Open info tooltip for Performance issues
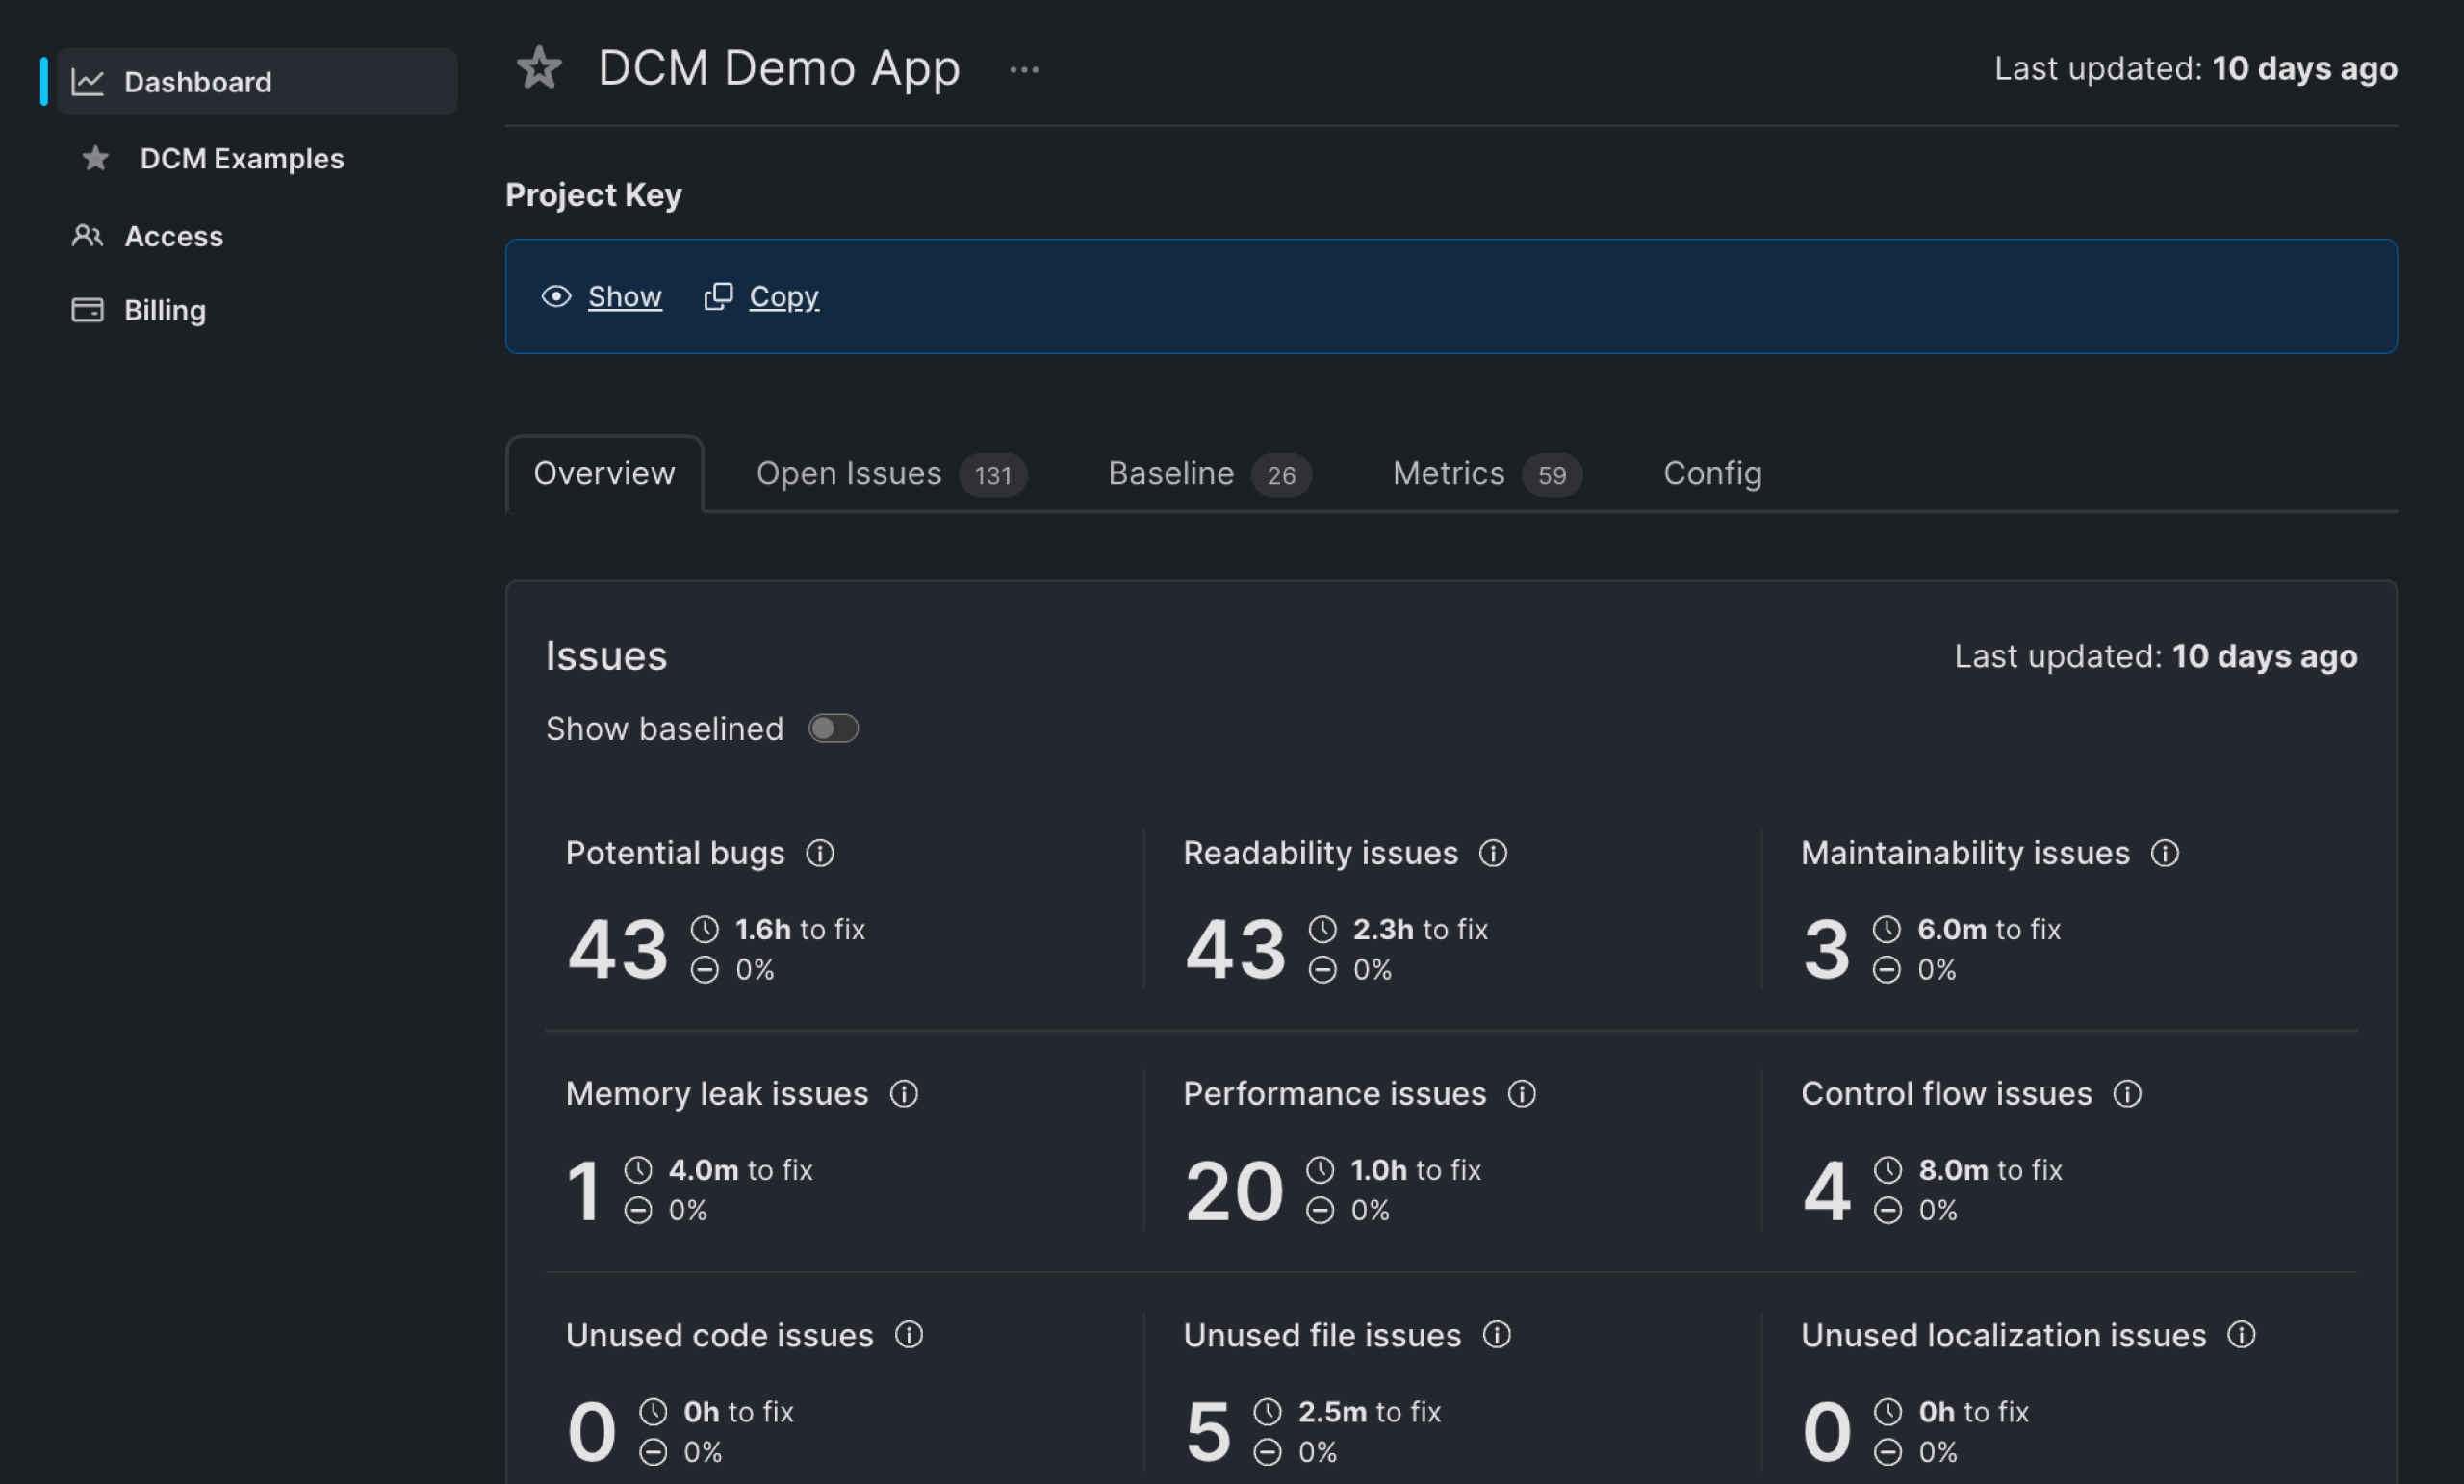Image resolution: width=2464 pixels, height=1484 pixels. pyautogui.click(x=1522, y=1094)
